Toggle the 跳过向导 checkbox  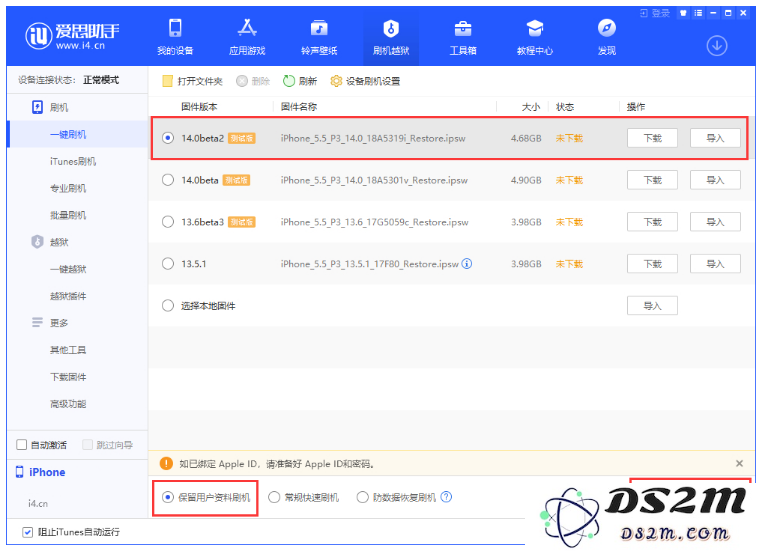click(88, 444)
